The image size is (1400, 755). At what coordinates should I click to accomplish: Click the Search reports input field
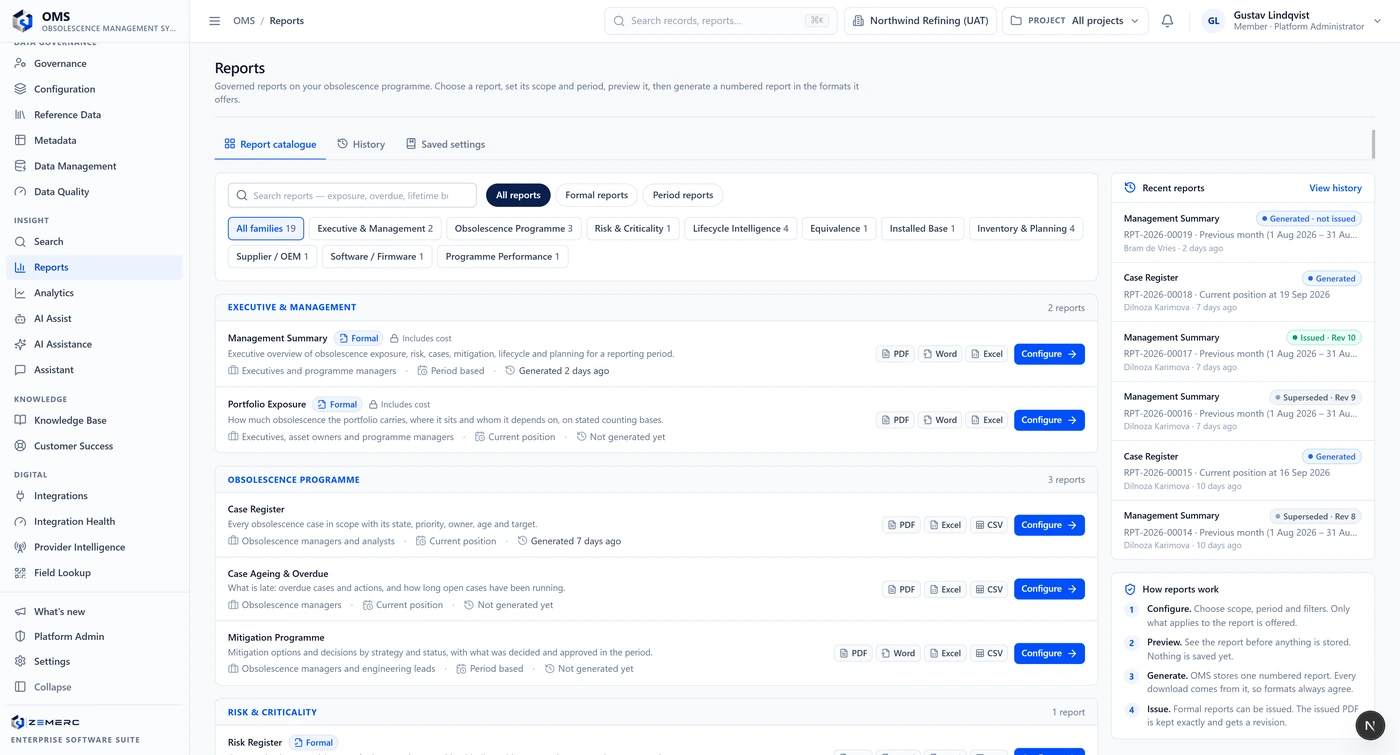point(352,195)
